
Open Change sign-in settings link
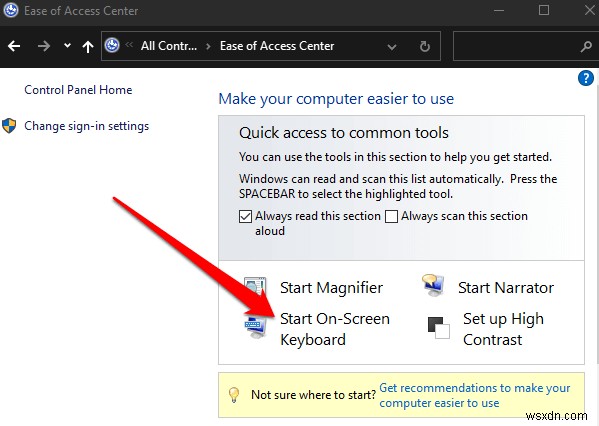(x=86, y=126)
